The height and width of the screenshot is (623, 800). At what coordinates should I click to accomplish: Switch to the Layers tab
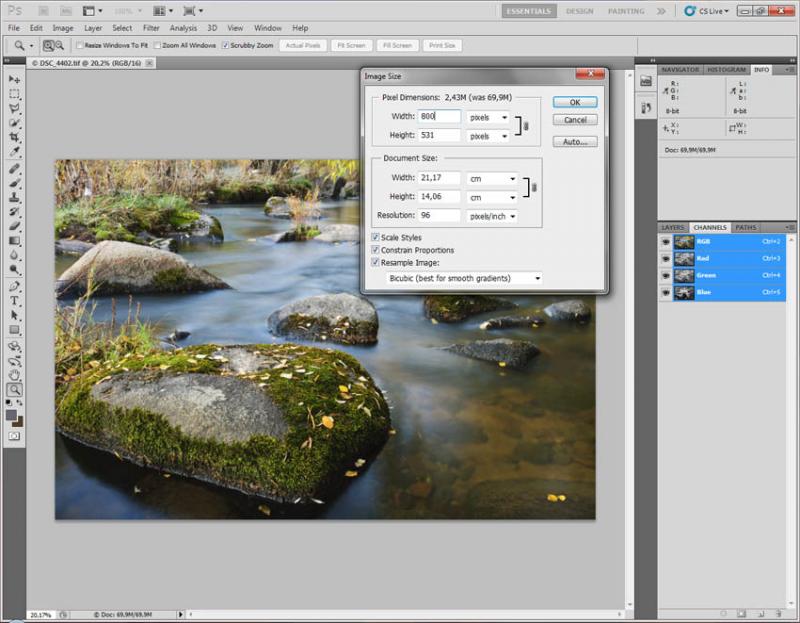pyautogui.click(x=673, y=228)
